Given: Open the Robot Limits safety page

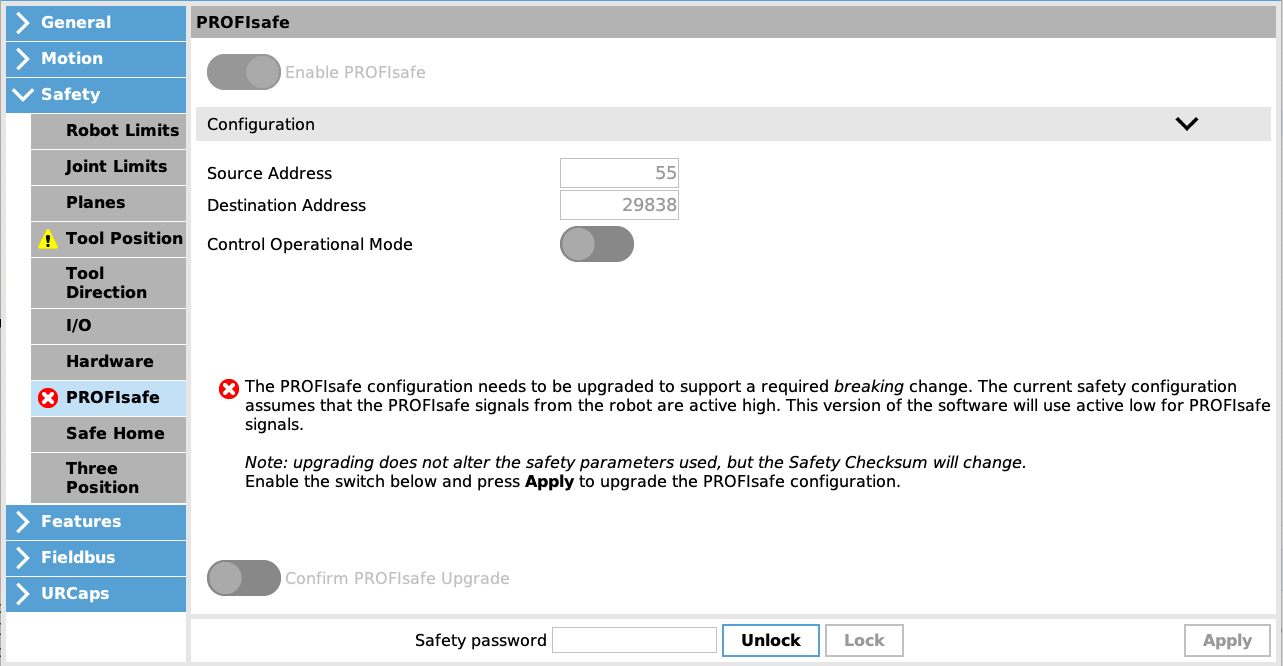Looking at the screenshot, I should coord(109,130).
